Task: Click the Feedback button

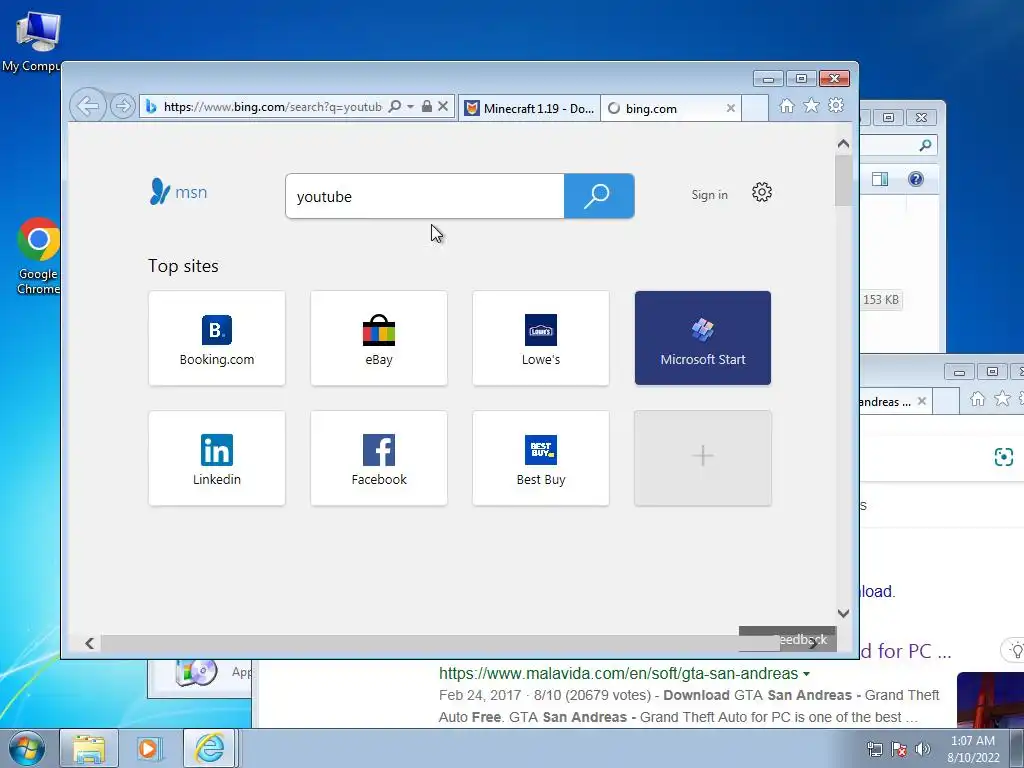Action: [787, 639]
